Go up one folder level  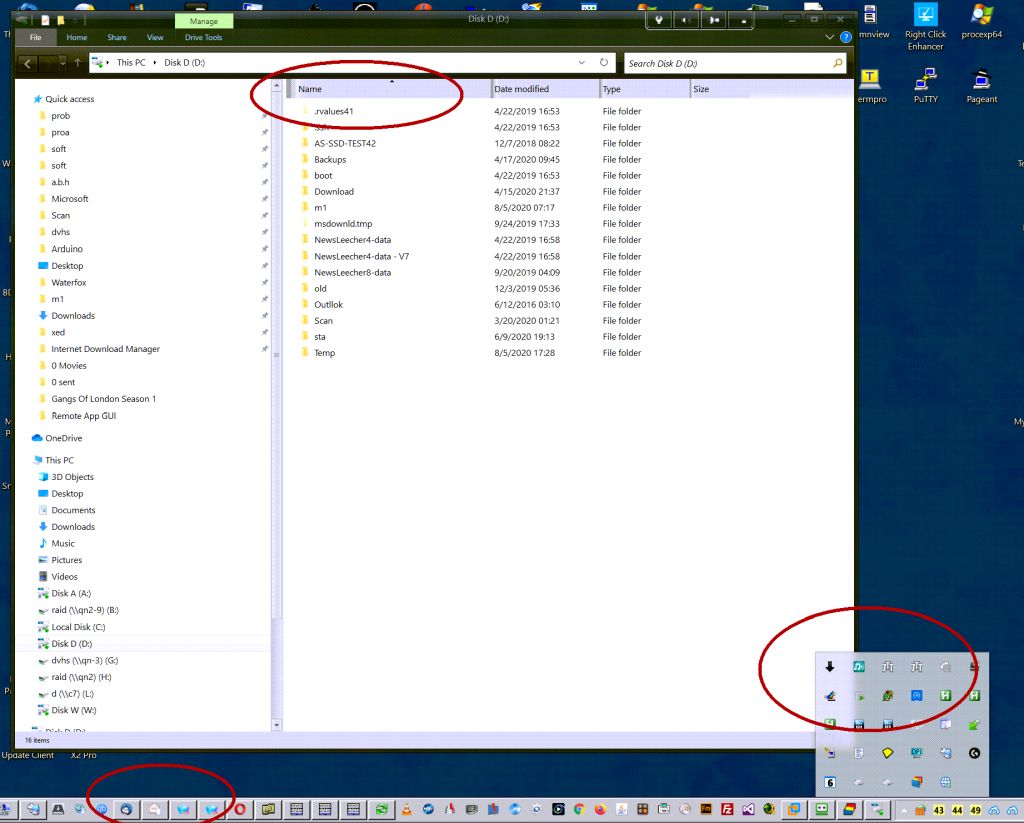[78, 63]
